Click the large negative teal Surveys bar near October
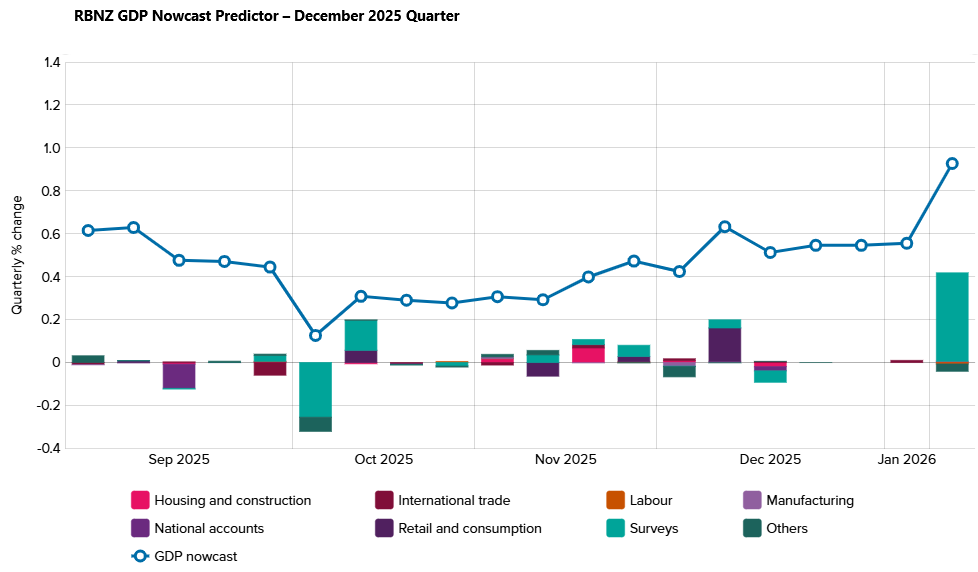 [x=315, y=389]
